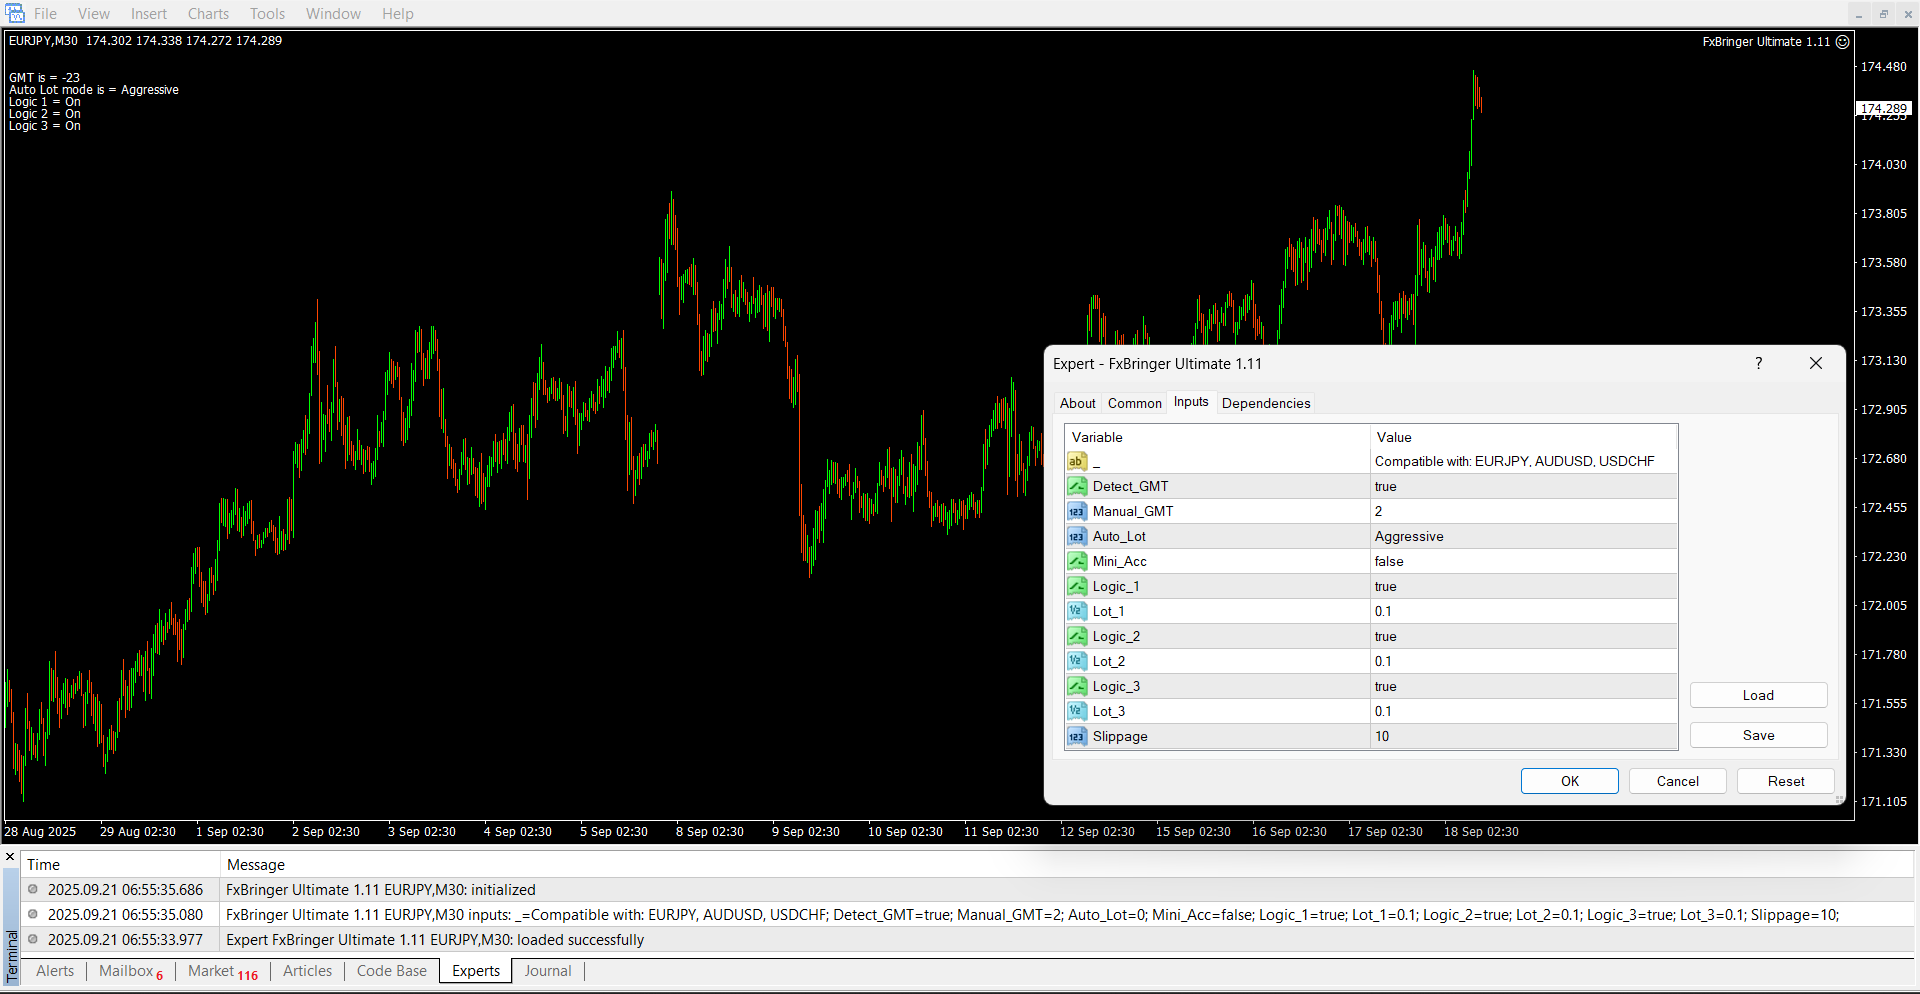
Task: Close the Terminal panel with the X icon
Action: coord(10,857)
